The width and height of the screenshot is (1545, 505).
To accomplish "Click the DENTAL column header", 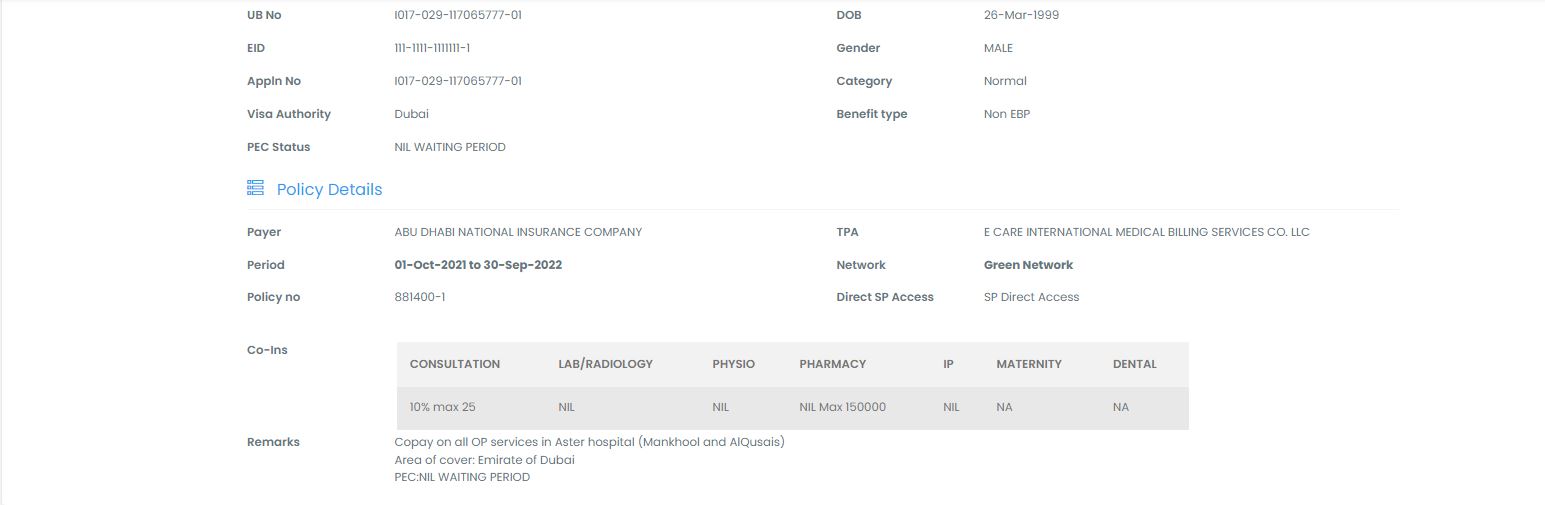I will click(x=1134, y=364).
